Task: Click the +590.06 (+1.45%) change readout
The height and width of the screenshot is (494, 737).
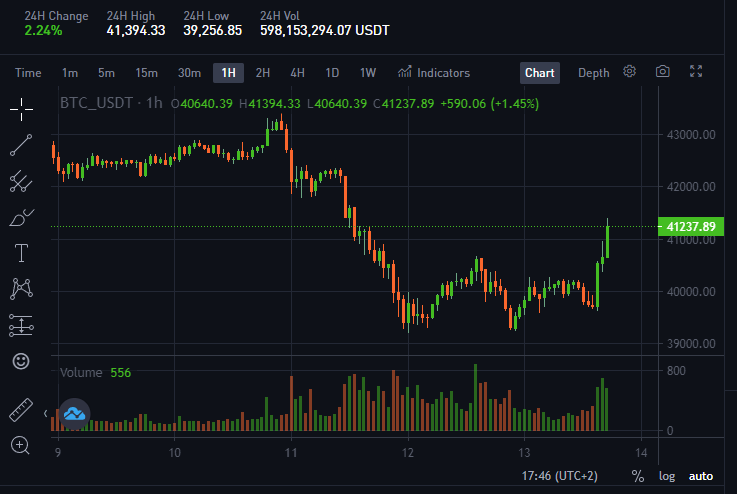Action: [x=489, y=104]
